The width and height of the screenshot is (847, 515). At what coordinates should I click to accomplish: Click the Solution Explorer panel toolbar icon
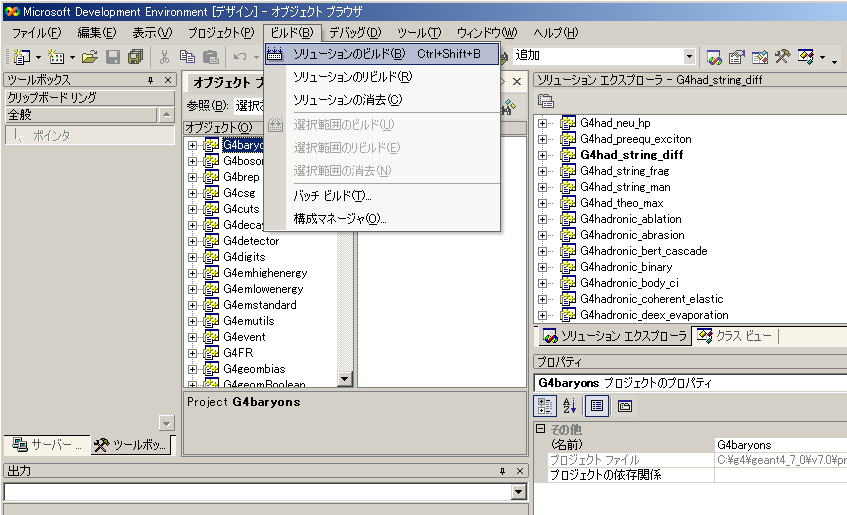[x=546, y=101]
